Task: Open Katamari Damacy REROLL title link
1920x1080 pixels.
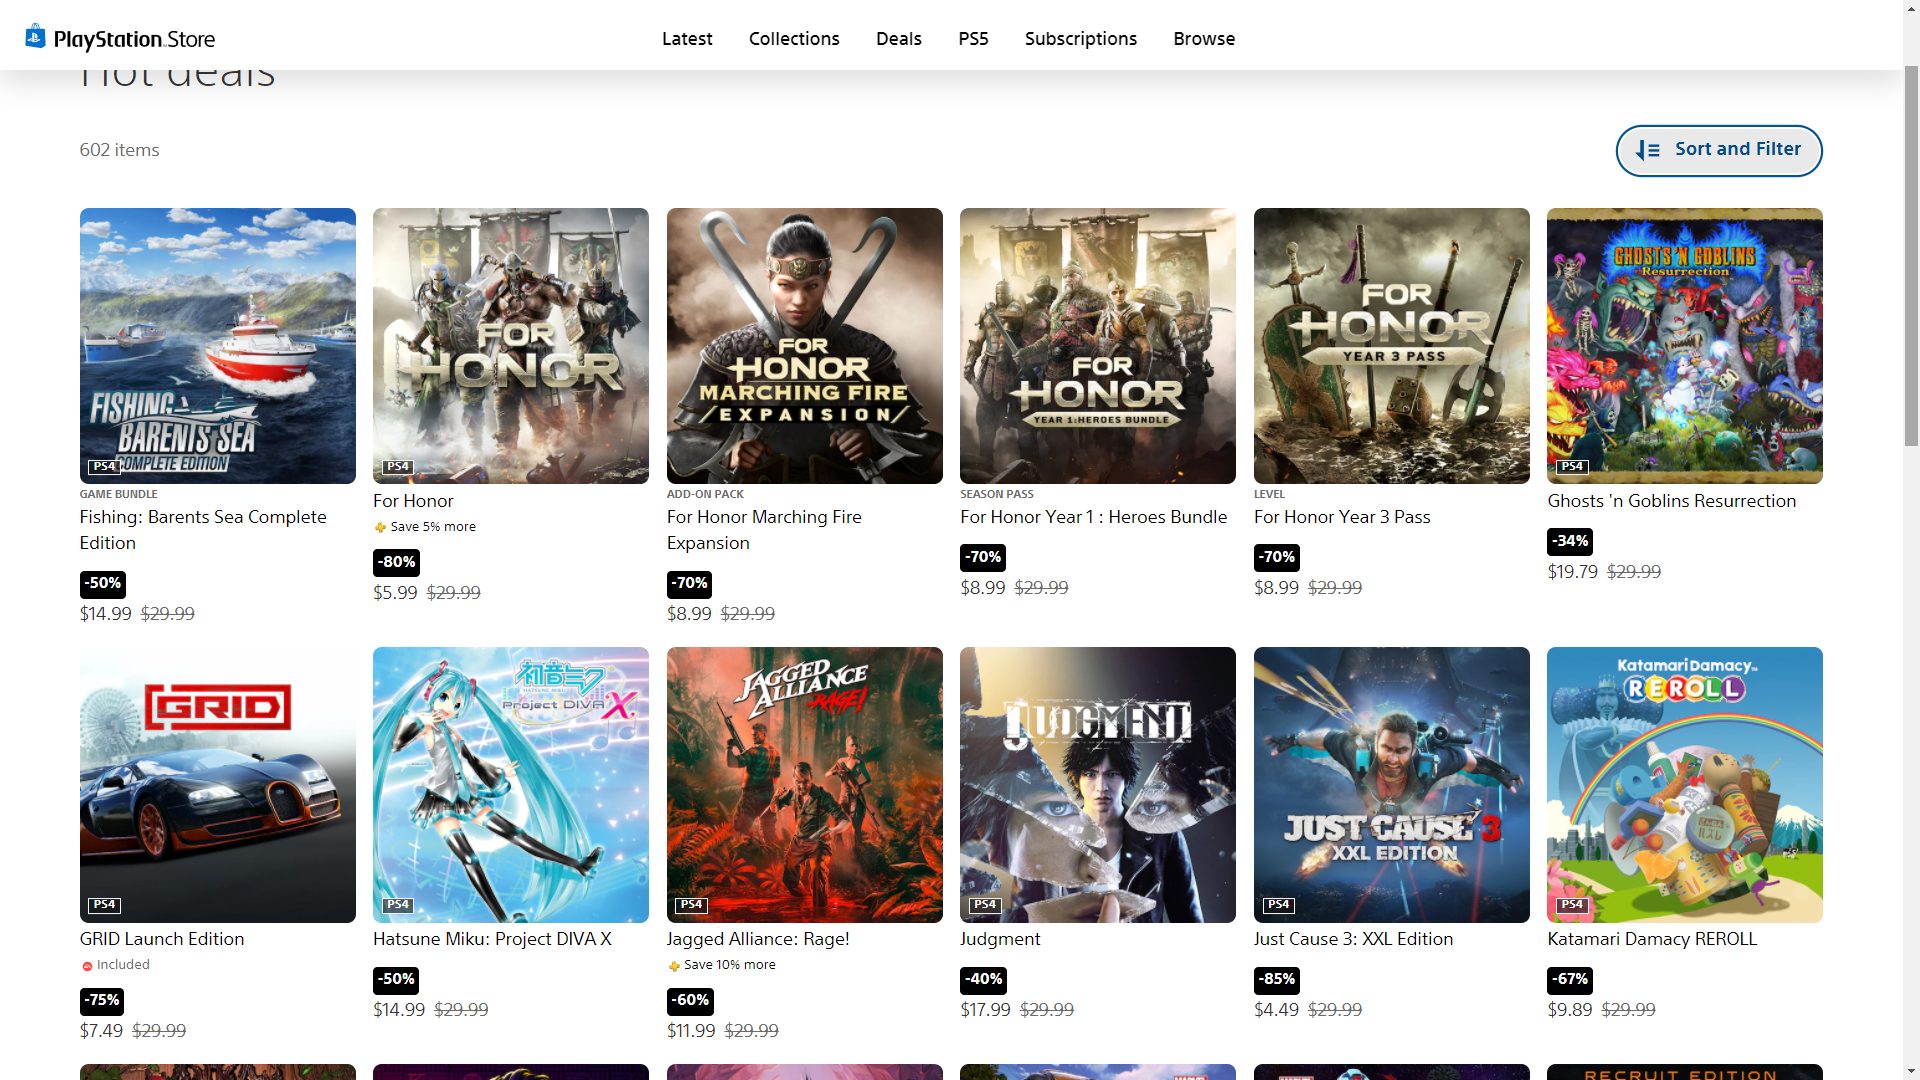Action: (1651, 939)
